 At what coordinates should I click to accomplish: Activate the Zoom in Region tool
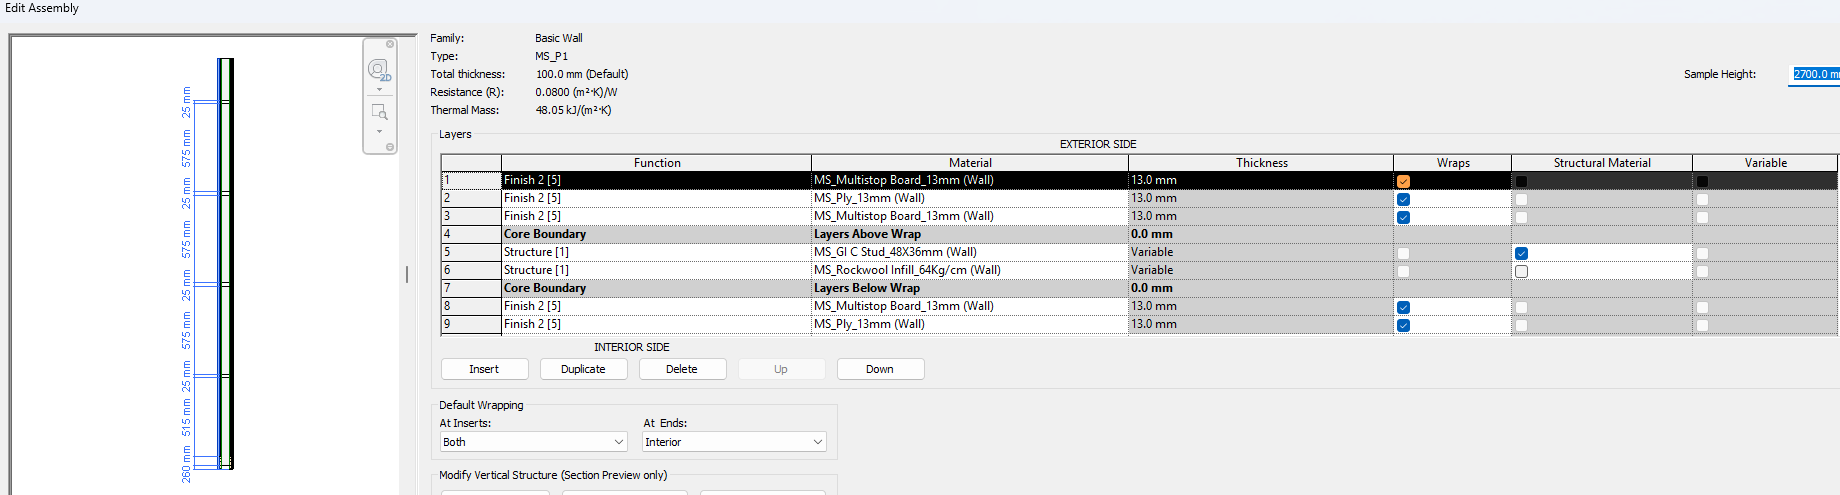[379, 112]
